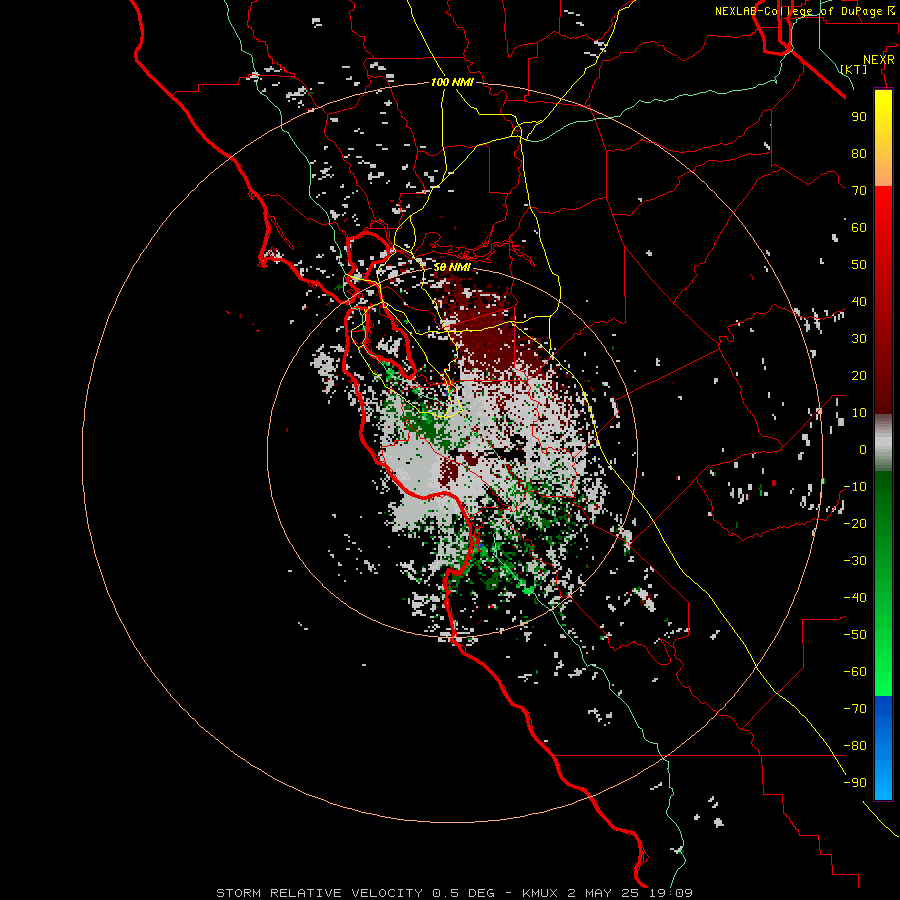Click the 90 value on velocity scale
Image resolution: width=900 pixels, height=900 pixels.
(859, 117)
